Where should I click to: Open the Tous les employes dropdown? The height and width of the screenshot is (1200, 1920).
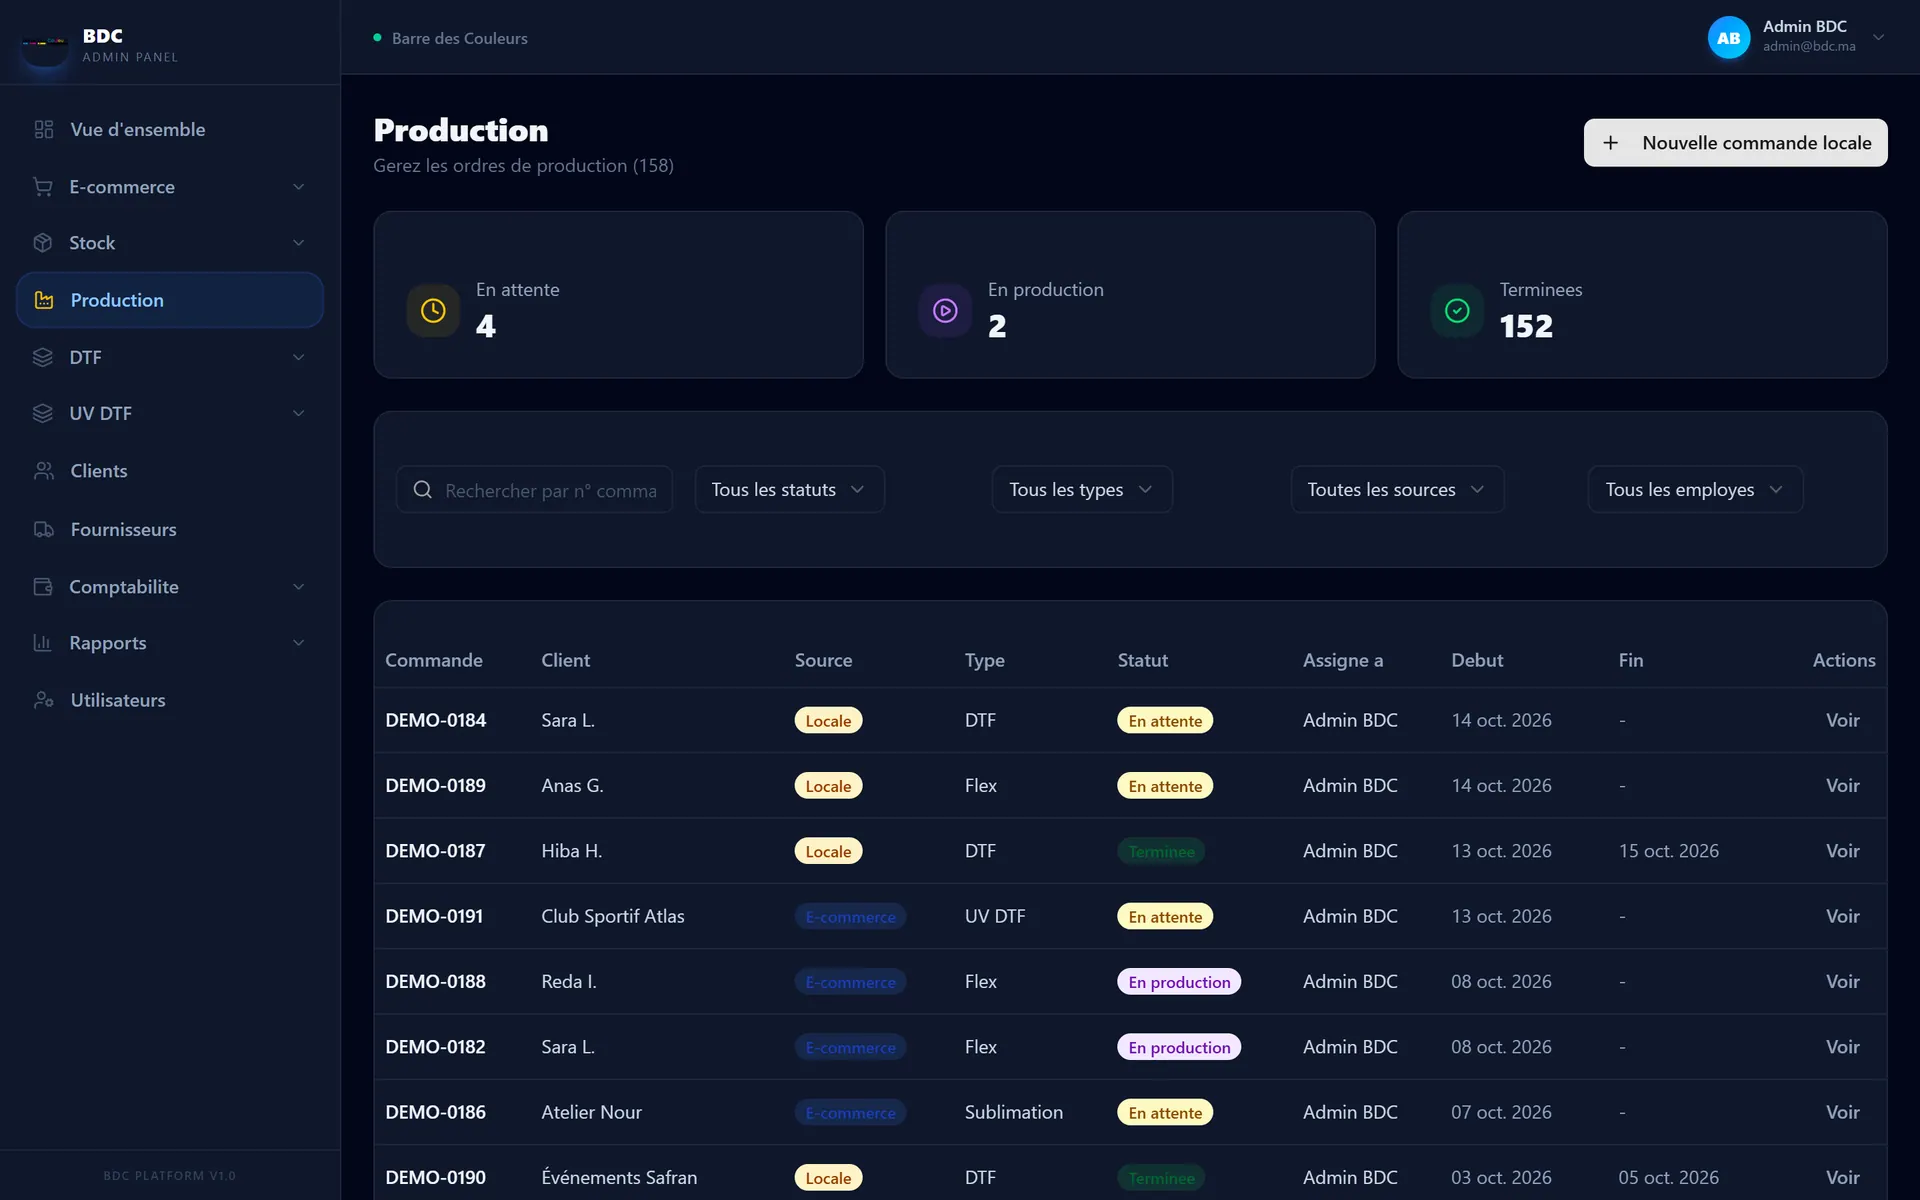coord(1695,489)
